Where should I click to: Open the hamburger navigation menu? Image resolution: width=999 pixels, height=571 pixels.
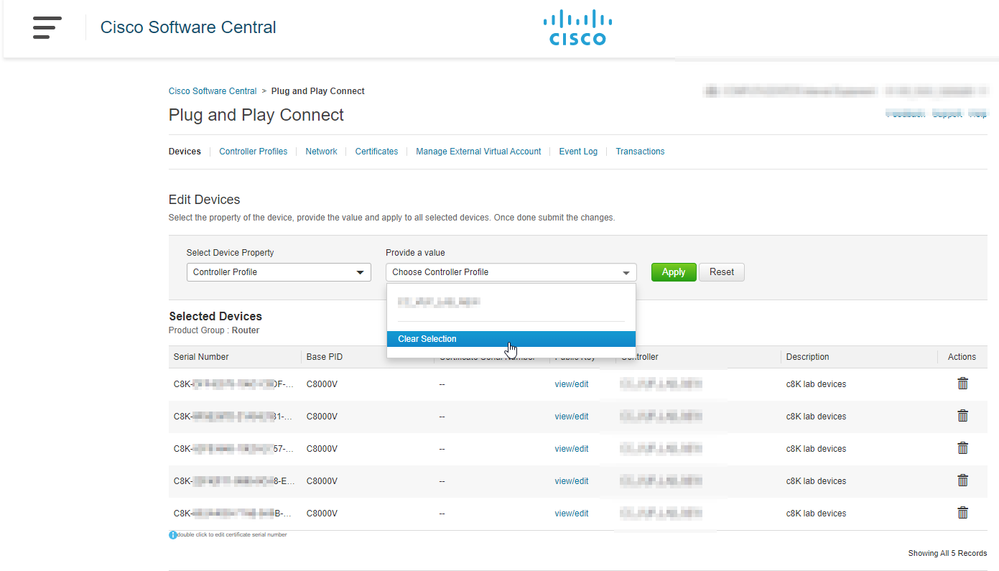pyautogui.click(x=47, y=27)
